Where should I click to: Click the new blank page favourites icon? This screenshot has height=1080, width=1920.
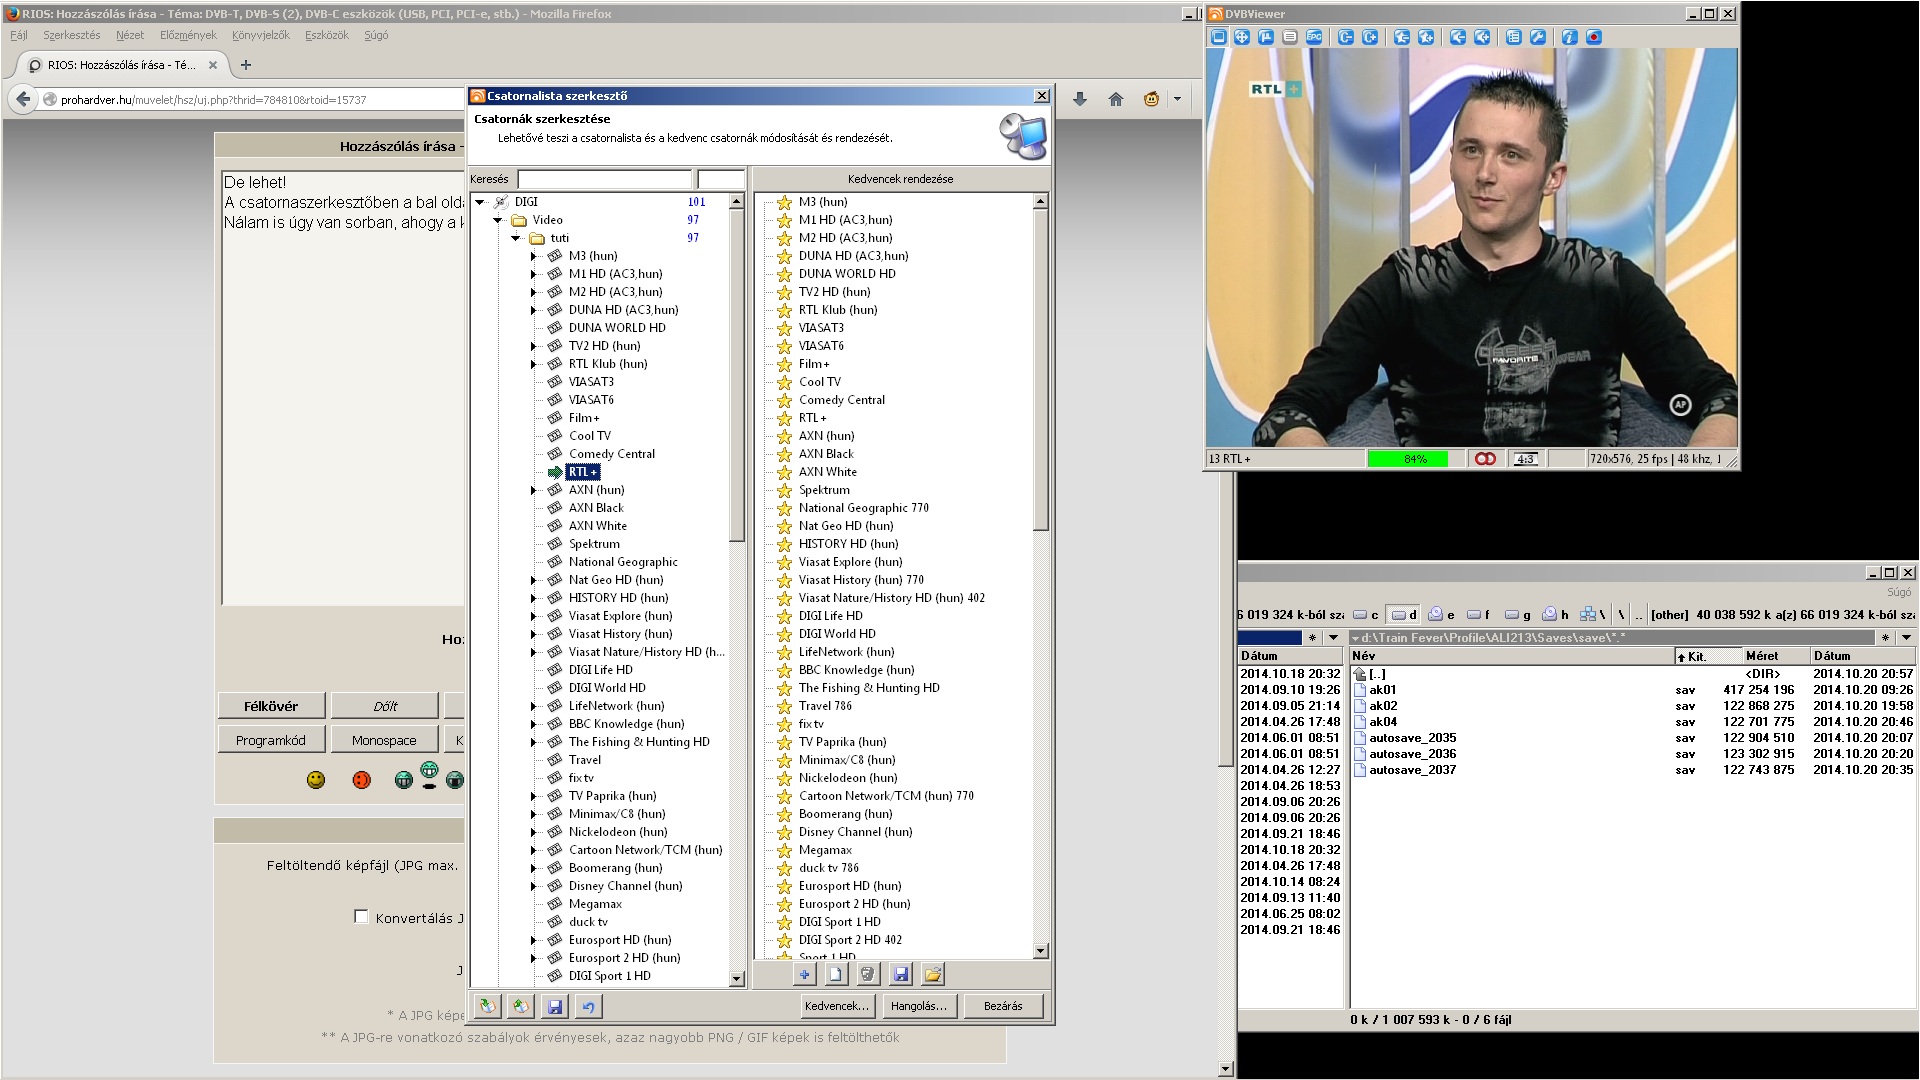[836, 974]
